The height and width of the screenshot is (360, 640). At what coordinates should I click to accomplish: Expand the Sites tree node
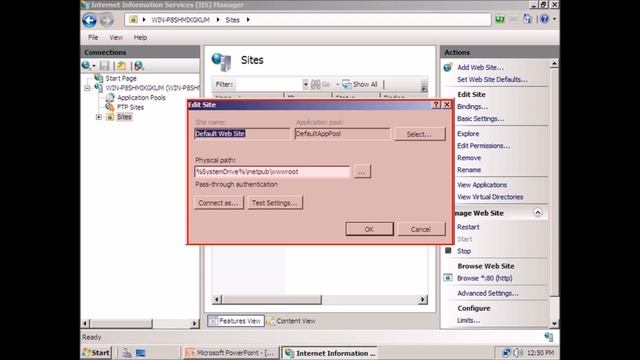point(99,117)
